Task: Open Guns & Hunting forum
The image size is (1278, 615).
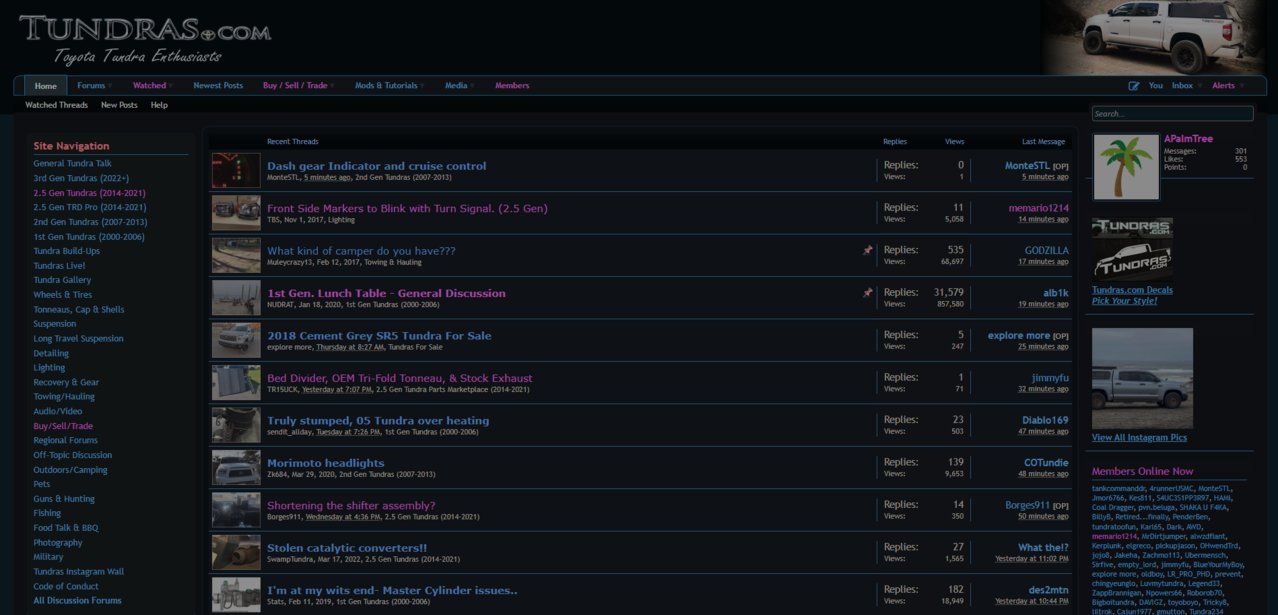Action: point(64,499)
